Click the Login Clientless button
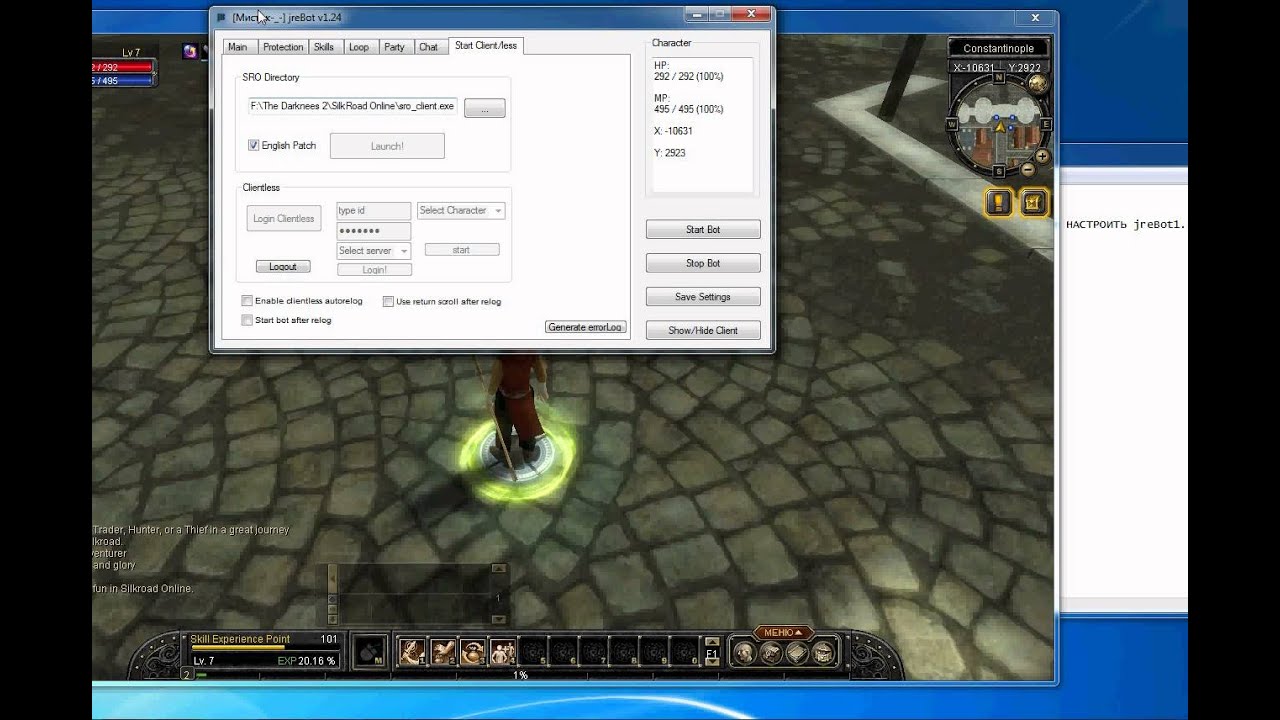 (284, 219)
